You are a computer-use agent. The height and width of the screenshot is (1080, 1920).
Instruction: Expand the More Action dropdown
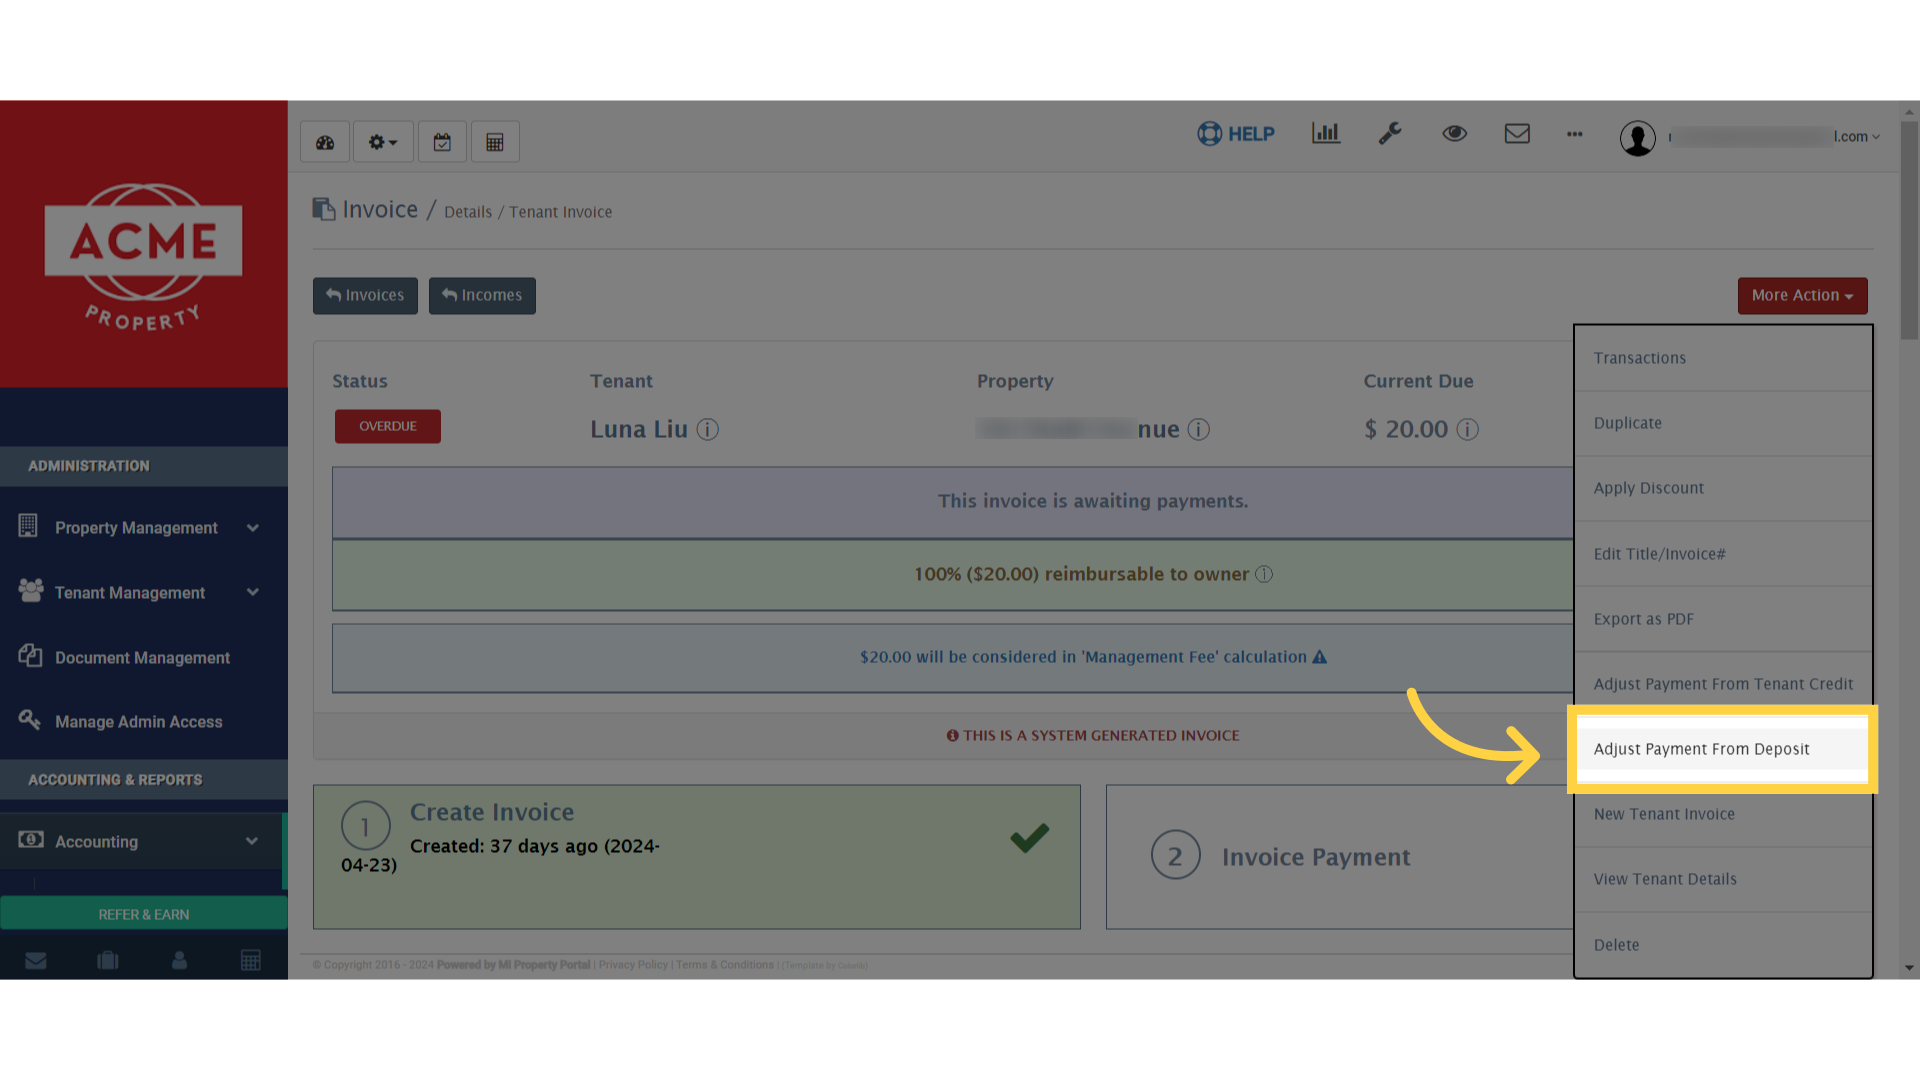pos(1801,295)
